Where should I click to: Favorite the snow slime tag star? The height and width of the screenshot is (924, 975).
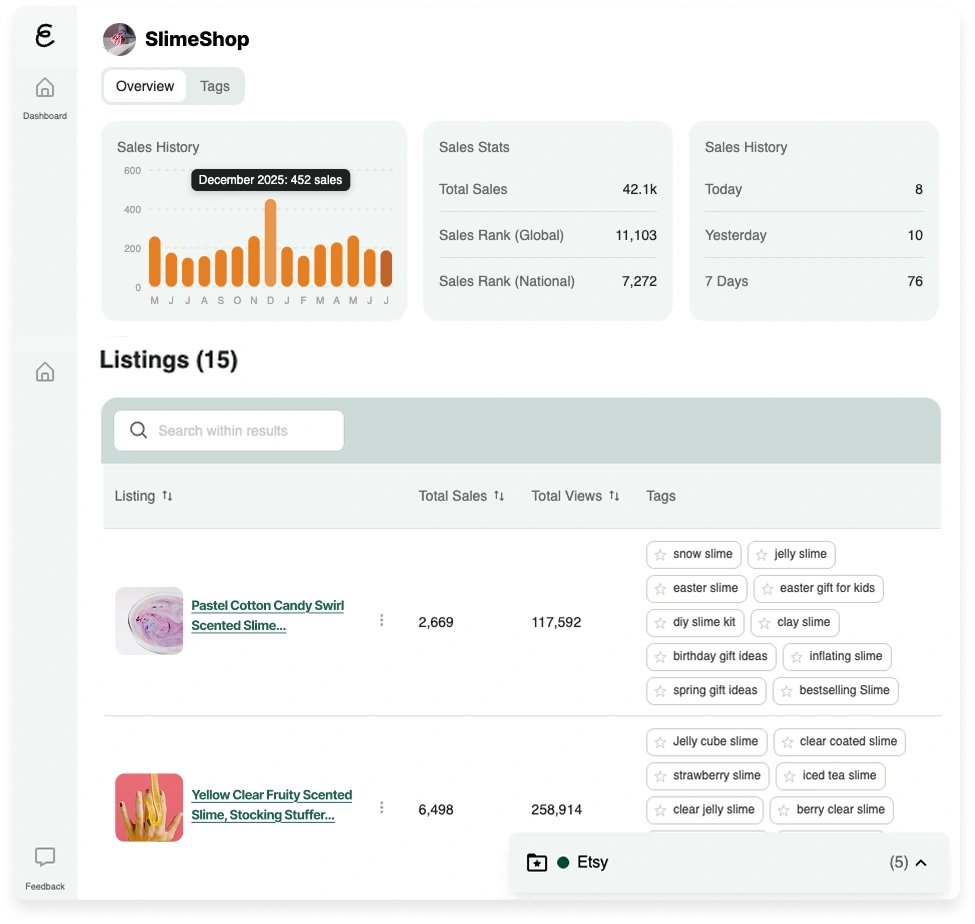[x=660, y=555]
